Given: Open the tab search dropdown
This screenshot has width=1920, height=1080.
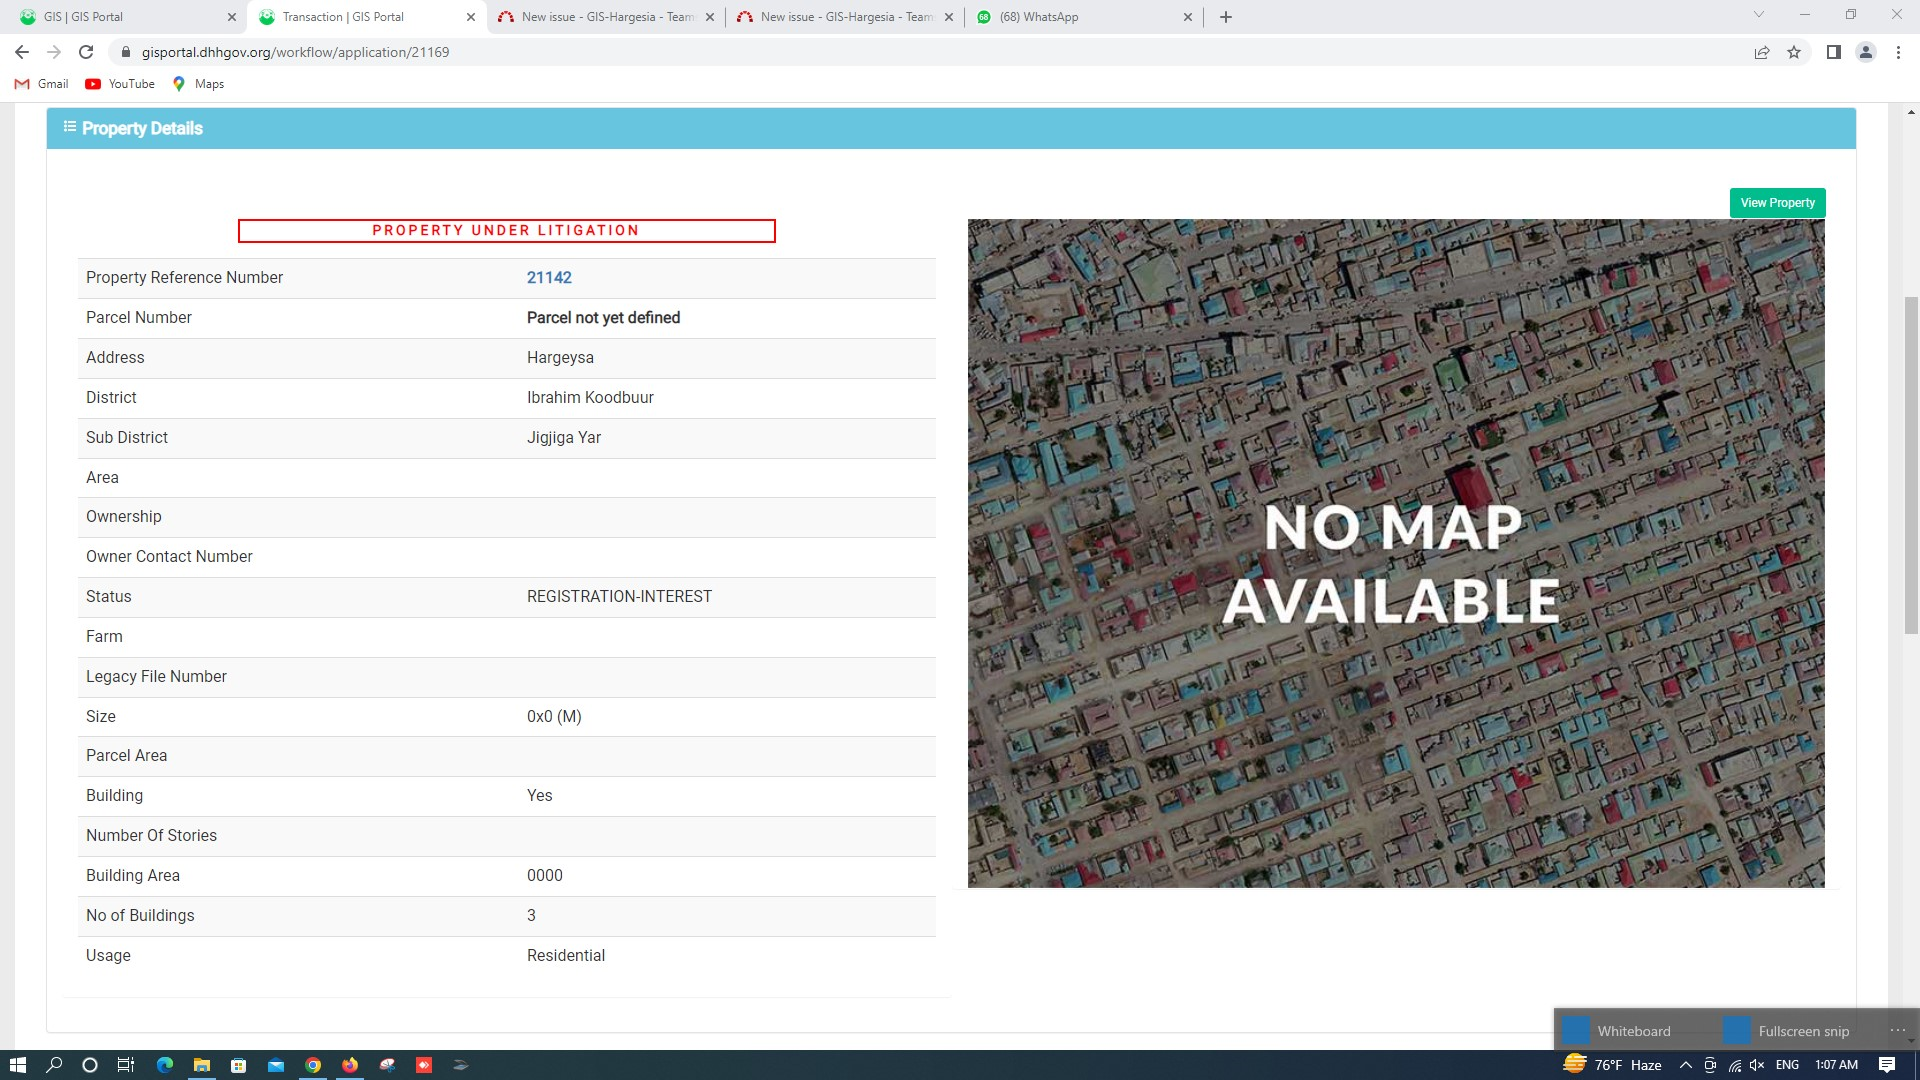Looking at the screenshot, I should coord(1759,15).
